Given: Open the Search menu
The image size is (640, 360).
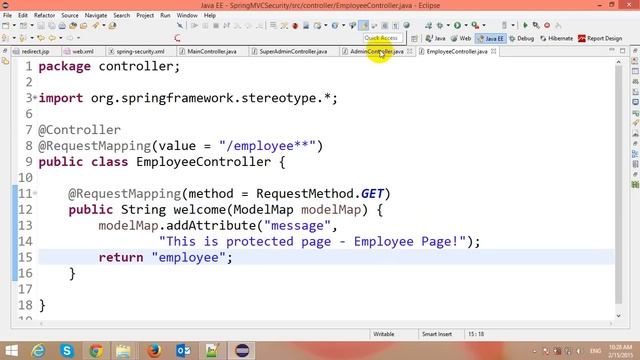Looking at the screenshot, I should tap(122, 15).
